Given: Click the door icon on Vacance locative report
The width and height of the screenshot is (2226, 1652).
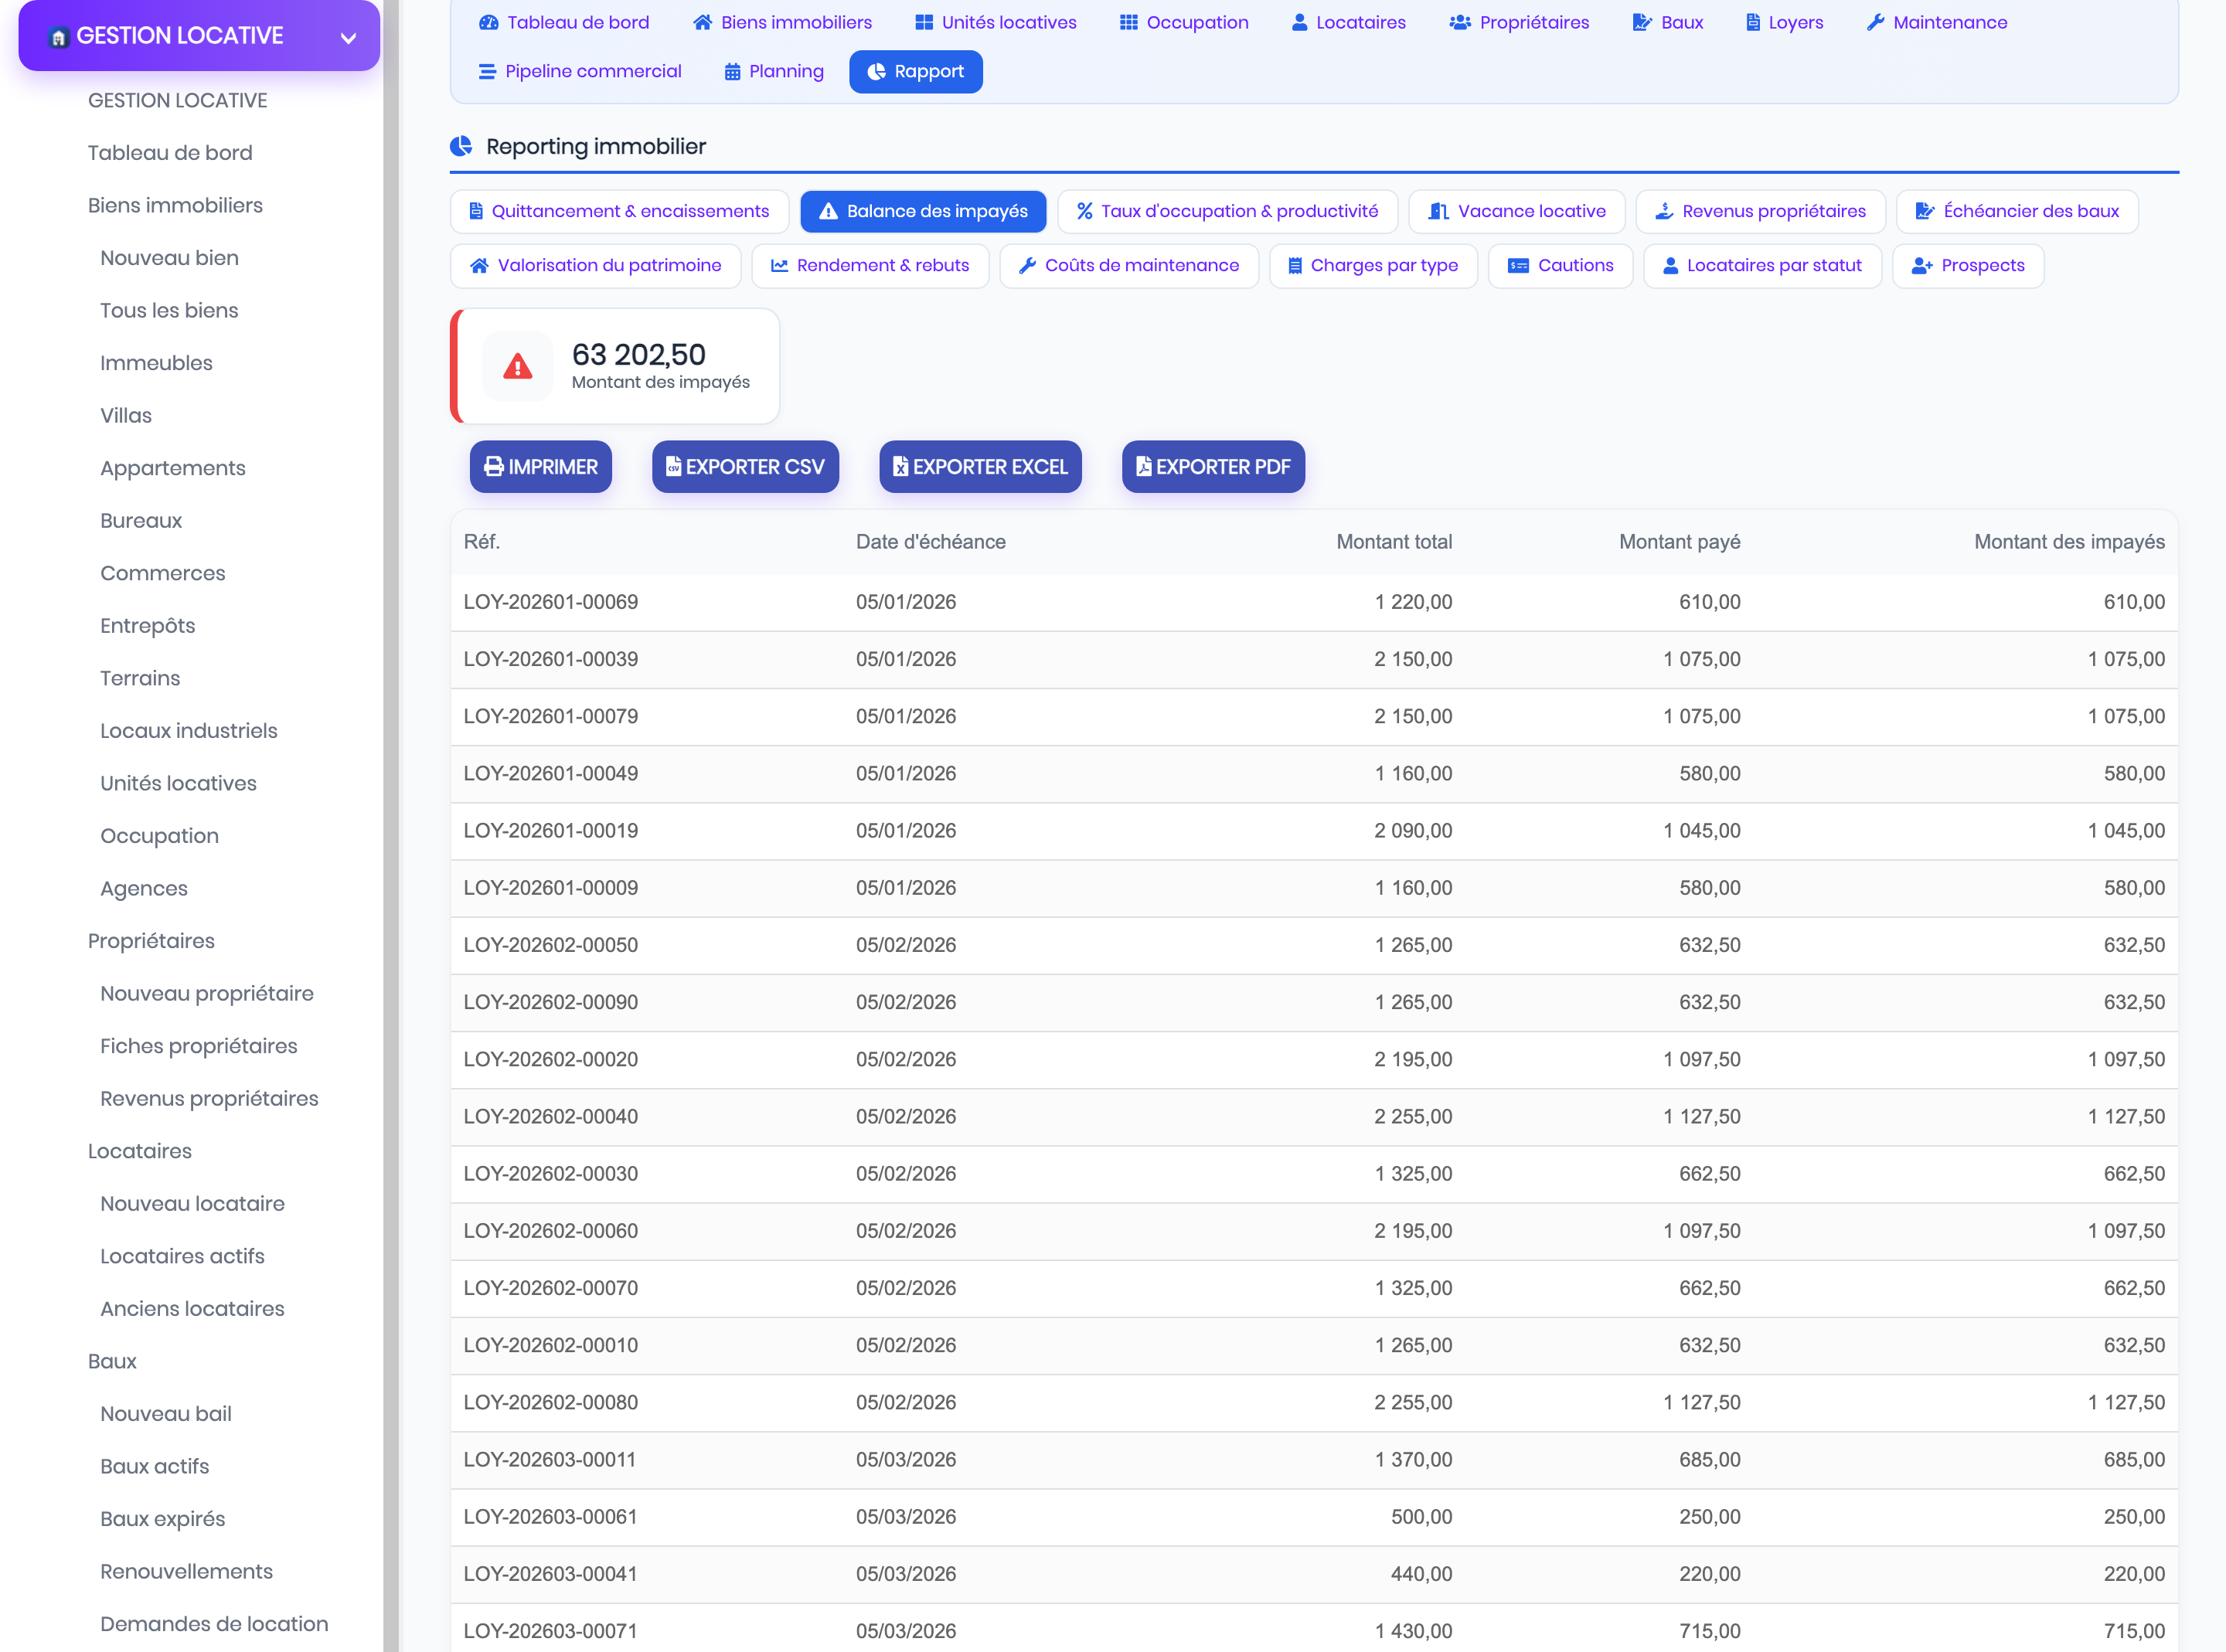Looking at the screenshot, I should pyautogui.click(x=1438, y=211).
